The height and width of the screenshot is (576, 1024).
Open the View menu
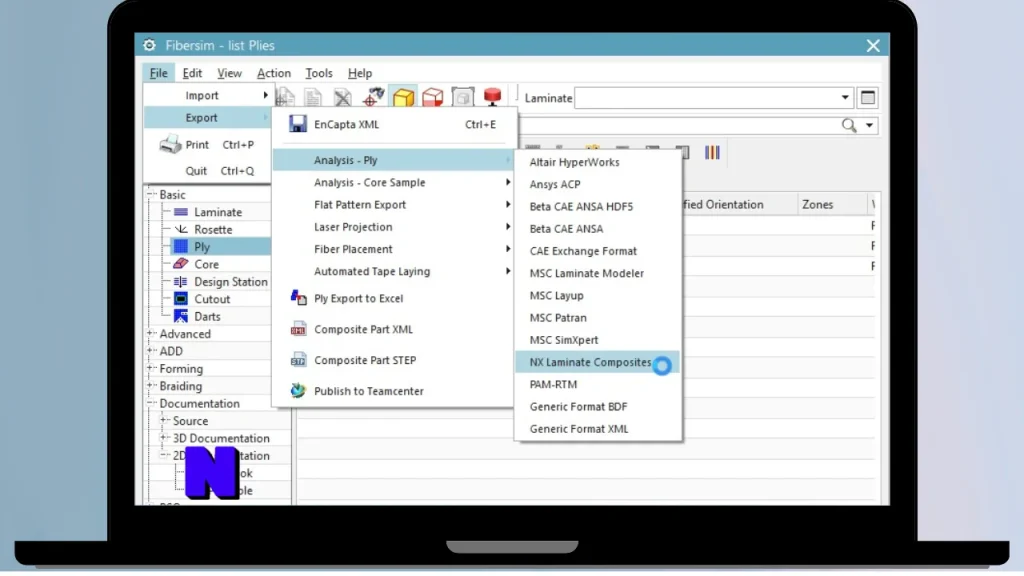tap(229, 73)
